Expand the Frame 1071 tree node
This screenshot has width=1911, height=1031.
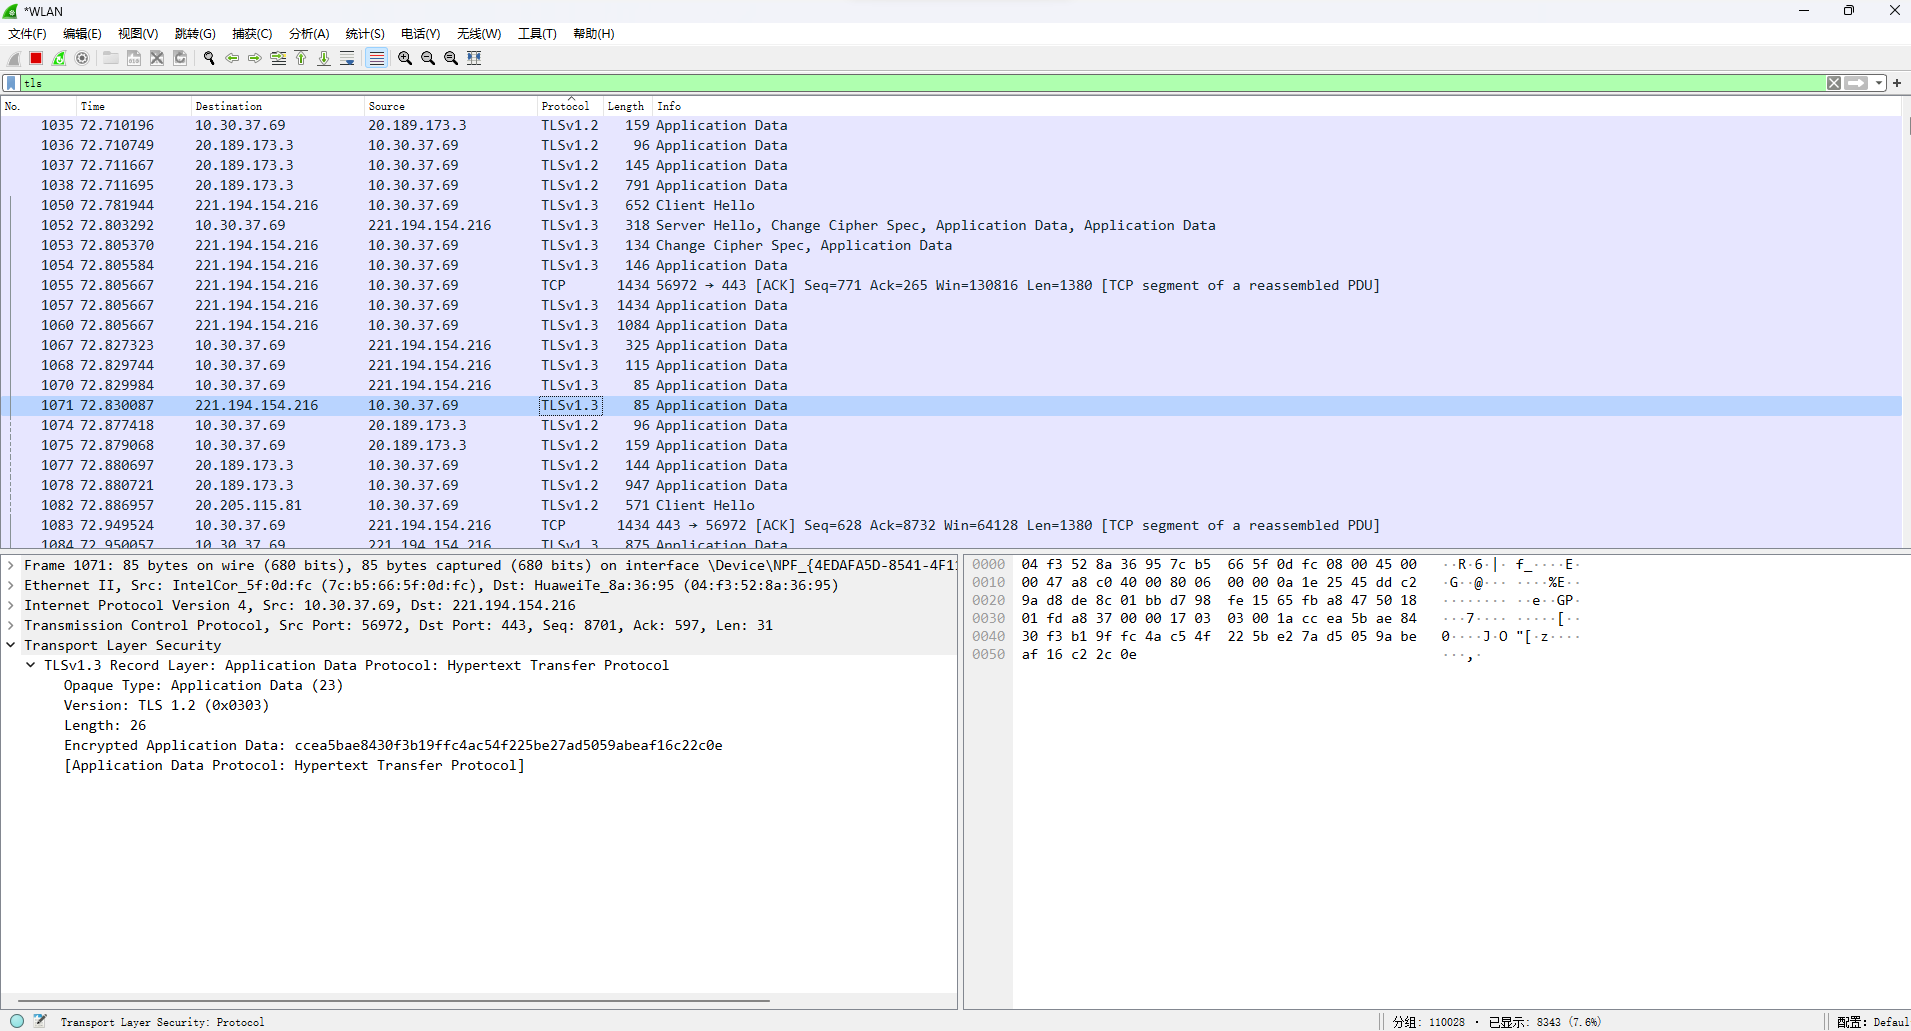tap(11, 565)
